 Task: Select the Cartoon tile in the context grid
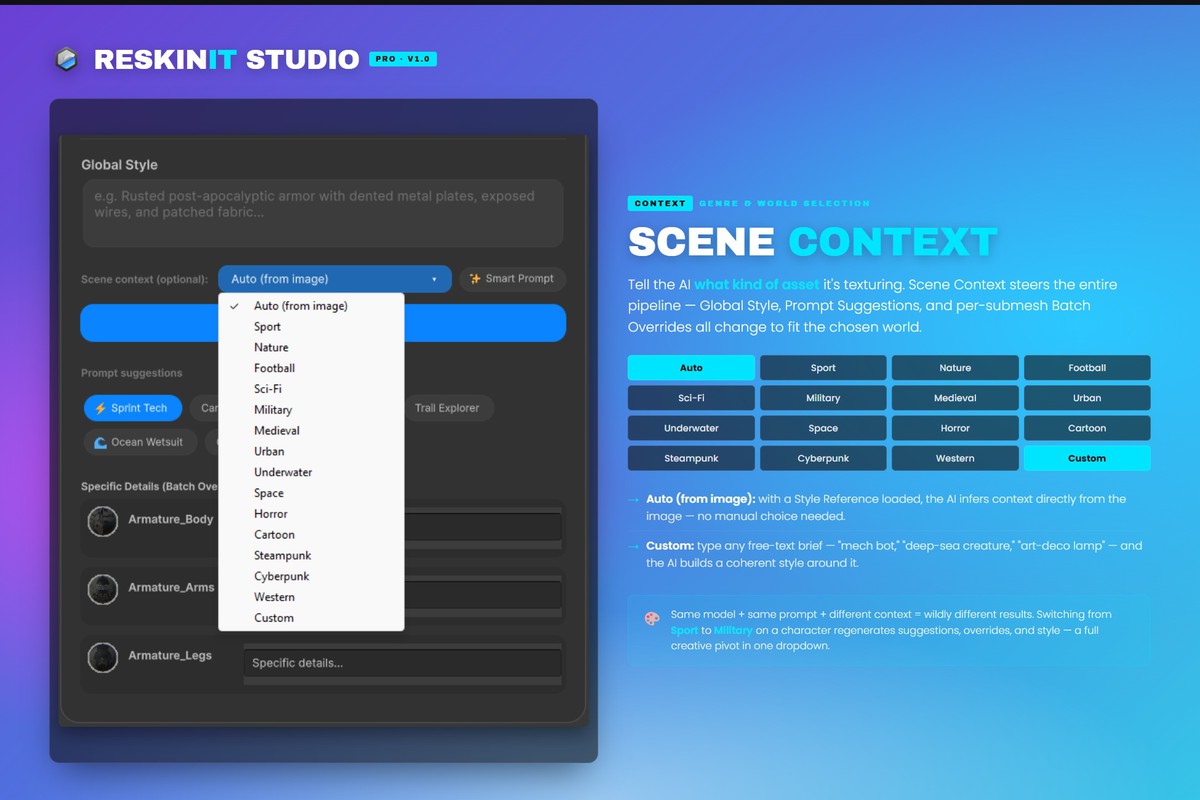click(1087, 428)
